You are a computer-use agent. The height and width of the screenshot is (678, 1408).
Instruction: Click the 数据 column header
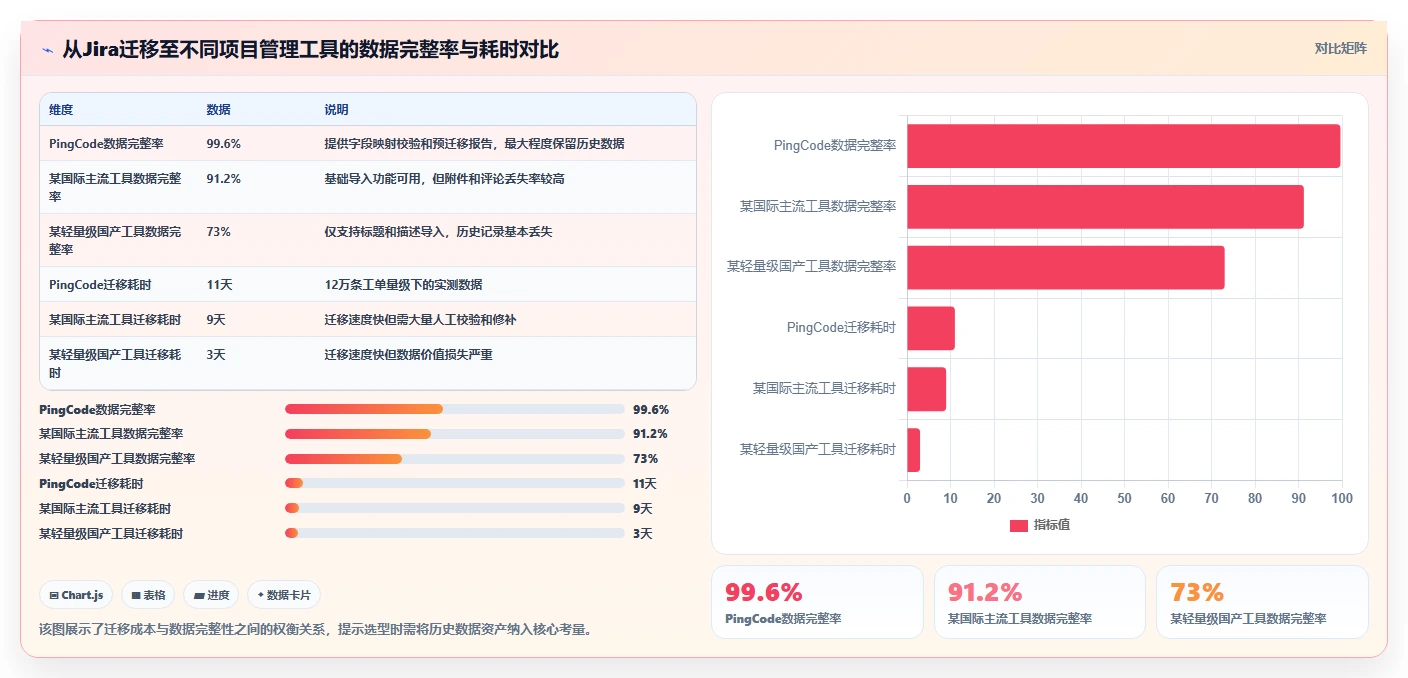coord(218,110)
